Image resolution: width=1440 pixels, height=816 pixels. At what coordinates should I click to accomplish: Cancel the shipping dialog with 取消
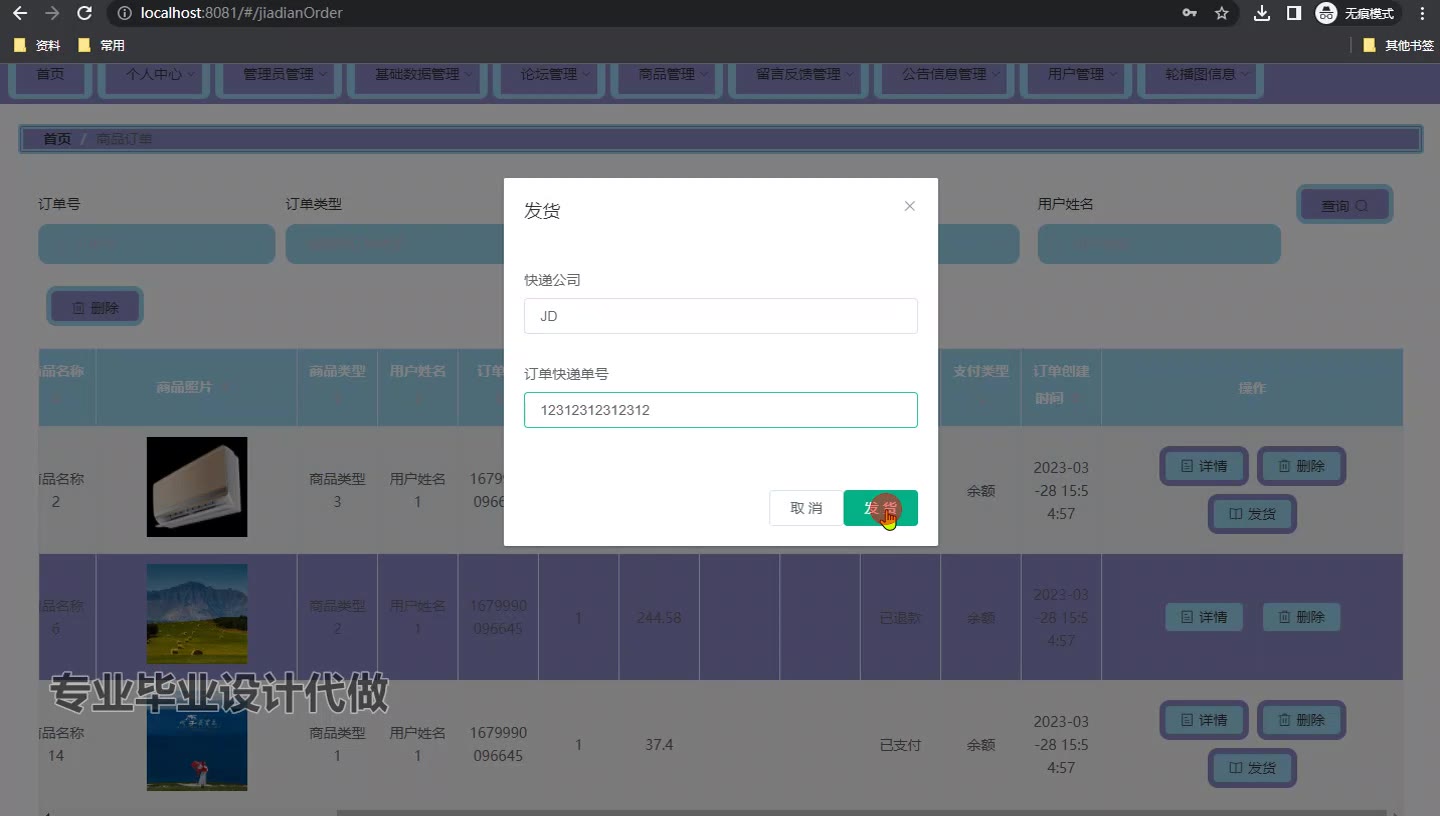(x=806, y=508)
